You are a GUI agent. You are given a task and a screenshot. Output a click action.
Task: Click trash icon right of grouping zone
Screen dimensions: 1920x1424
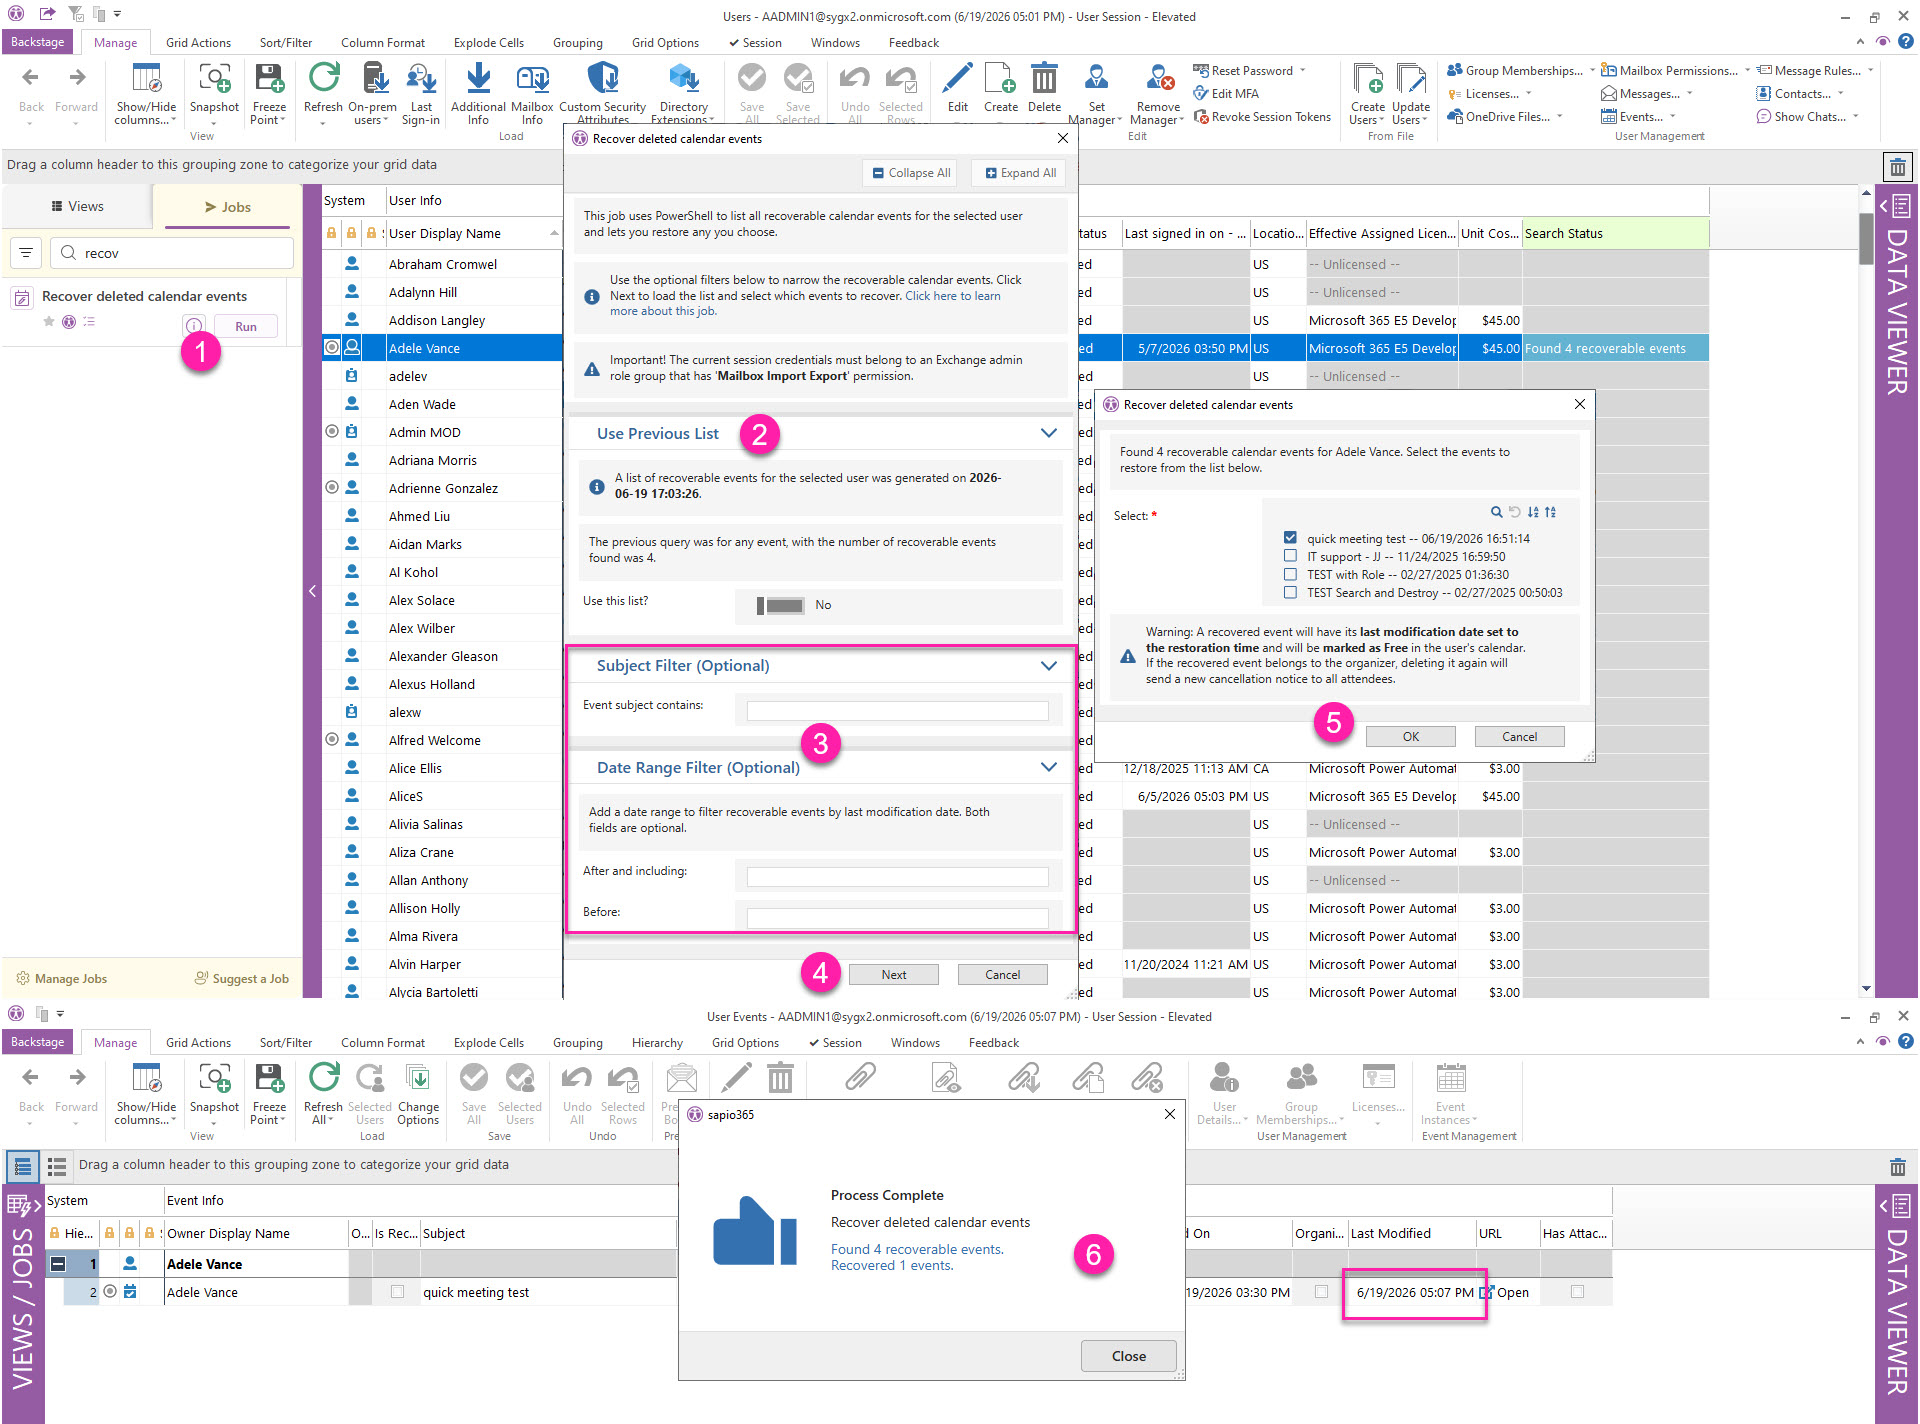(1897, 166)
